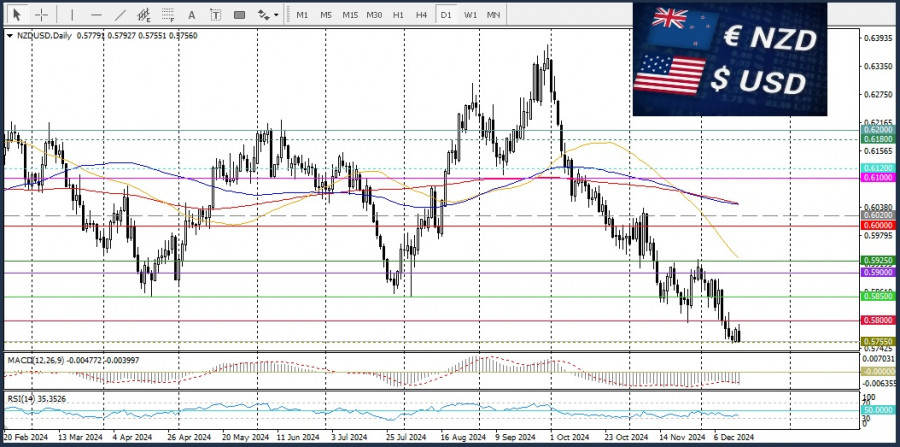Click the gray 0.60200 level label
The image size is (900, 447).
pyautogui.click(x=878, y=215)
